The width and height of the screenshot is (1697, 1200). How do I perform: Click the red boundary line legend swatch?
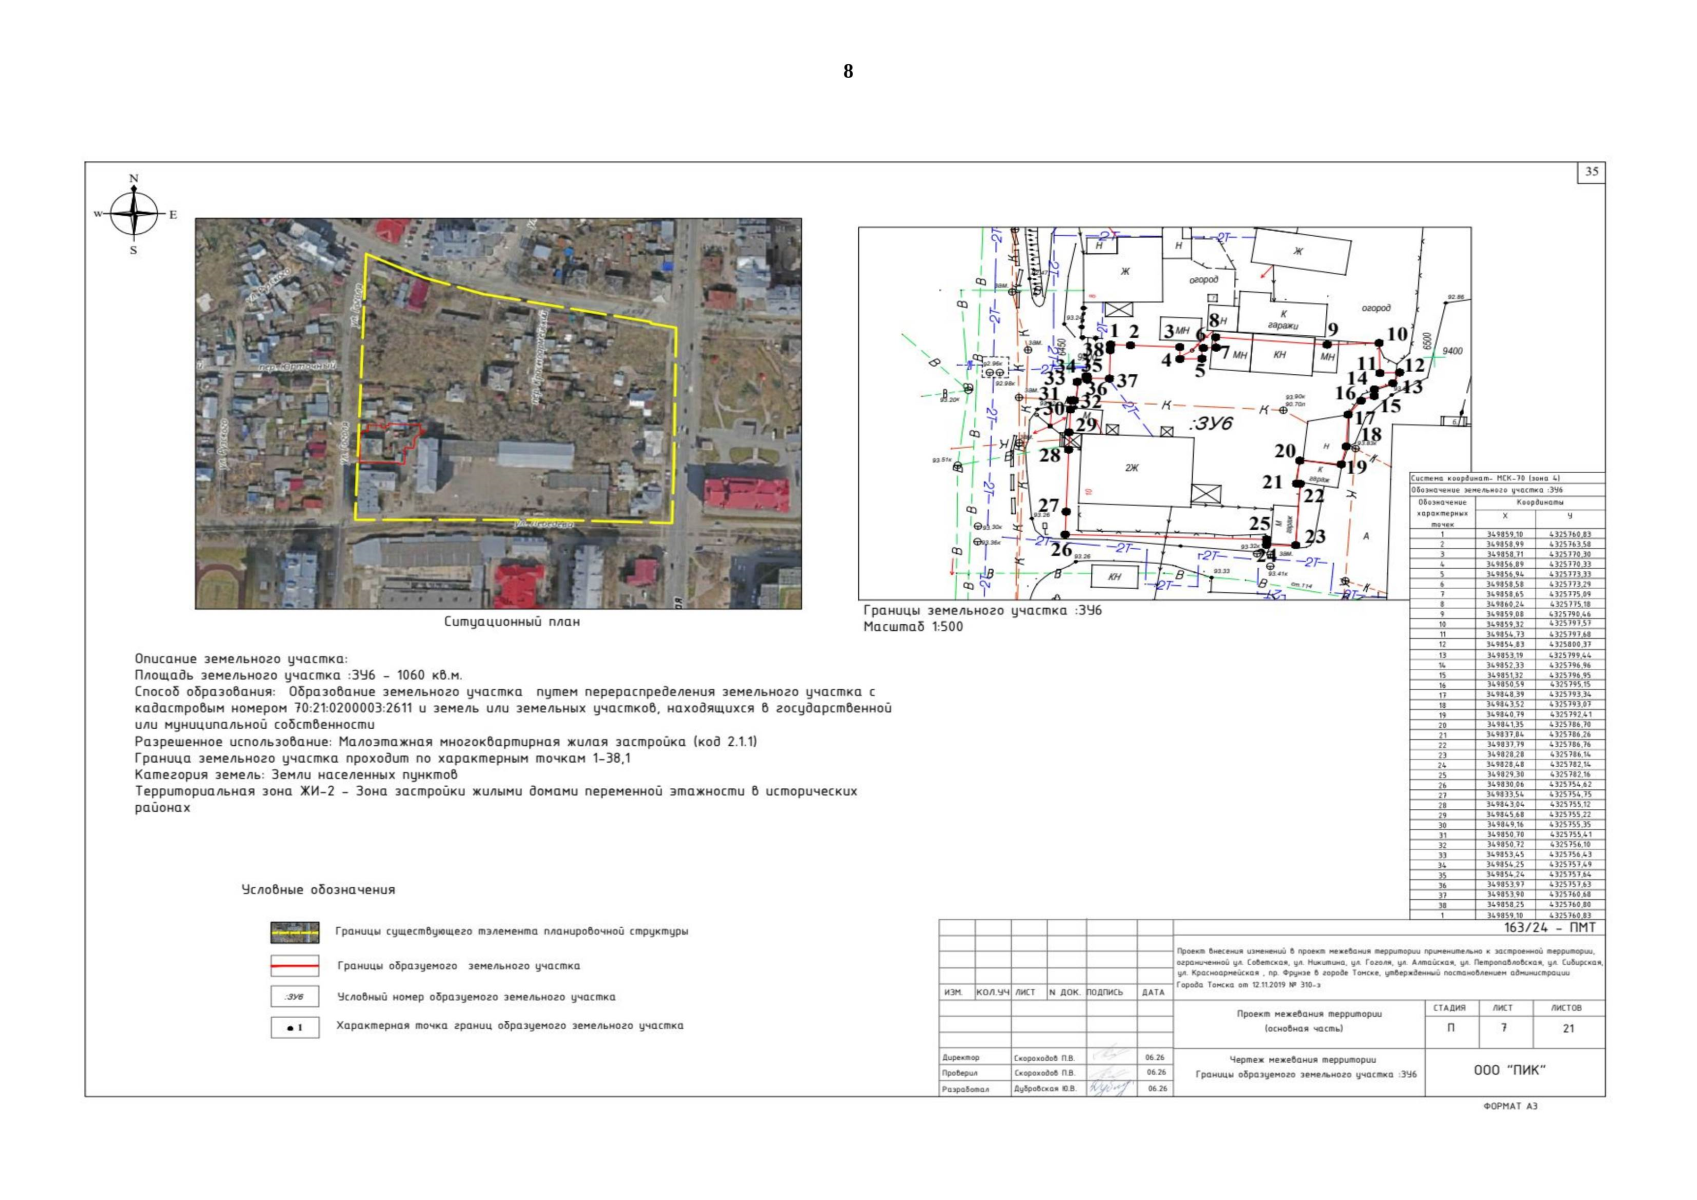point(295,966)
